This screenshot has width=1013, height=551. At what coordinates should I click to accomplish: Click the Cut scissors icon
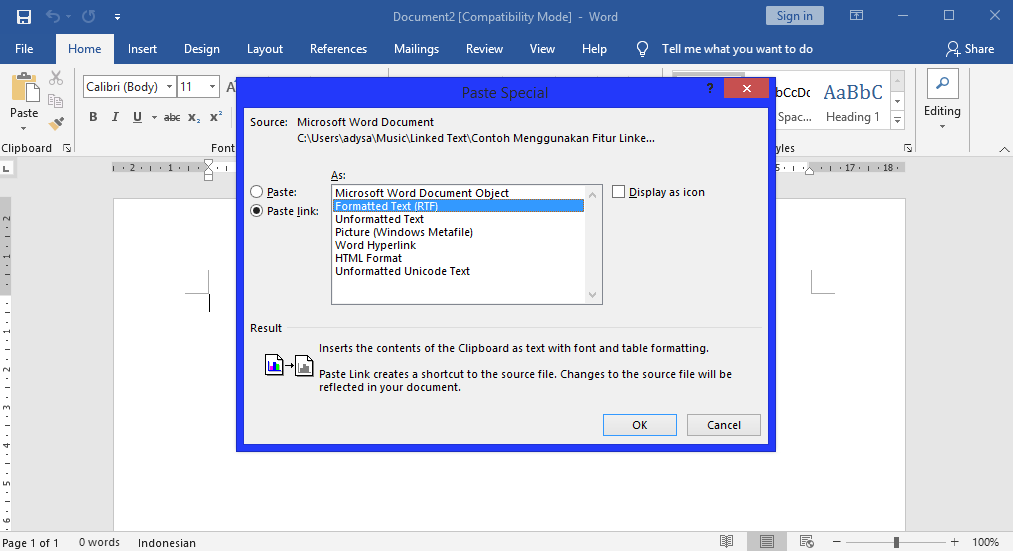click(56, 78)
